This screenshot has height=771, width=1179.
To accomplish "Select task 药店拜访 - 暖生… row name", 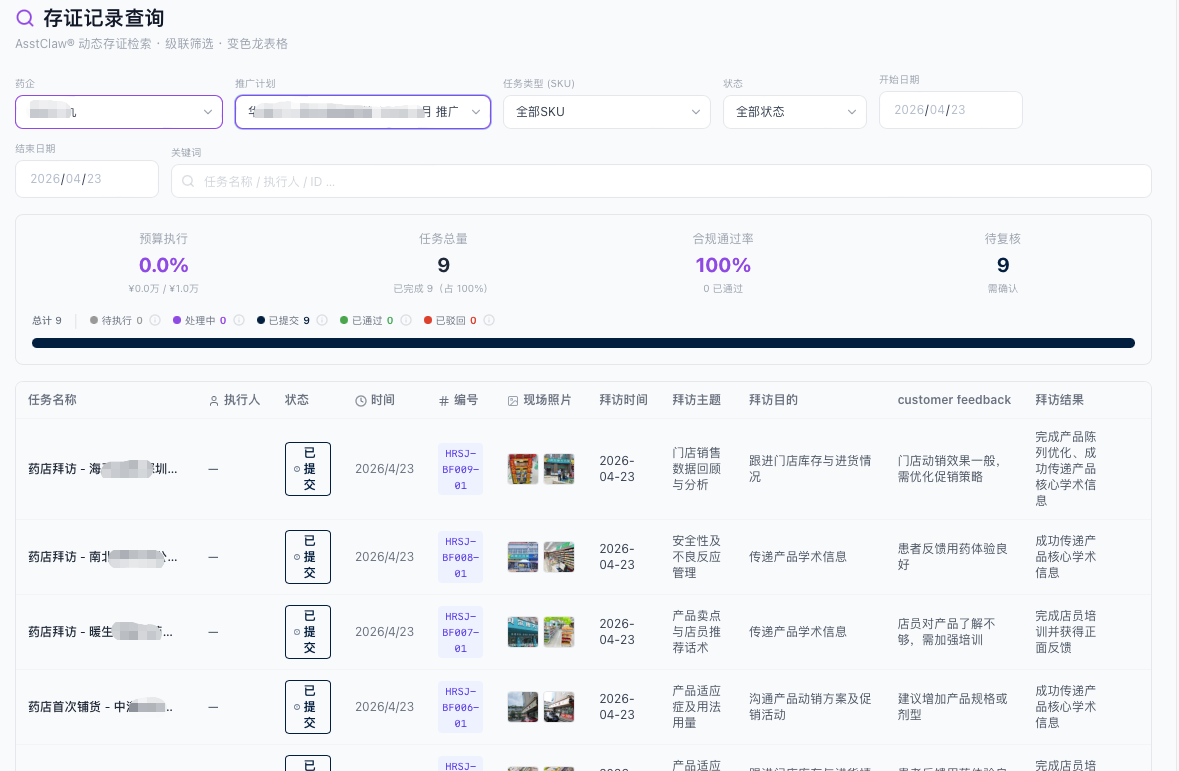I will pos(101,632).
